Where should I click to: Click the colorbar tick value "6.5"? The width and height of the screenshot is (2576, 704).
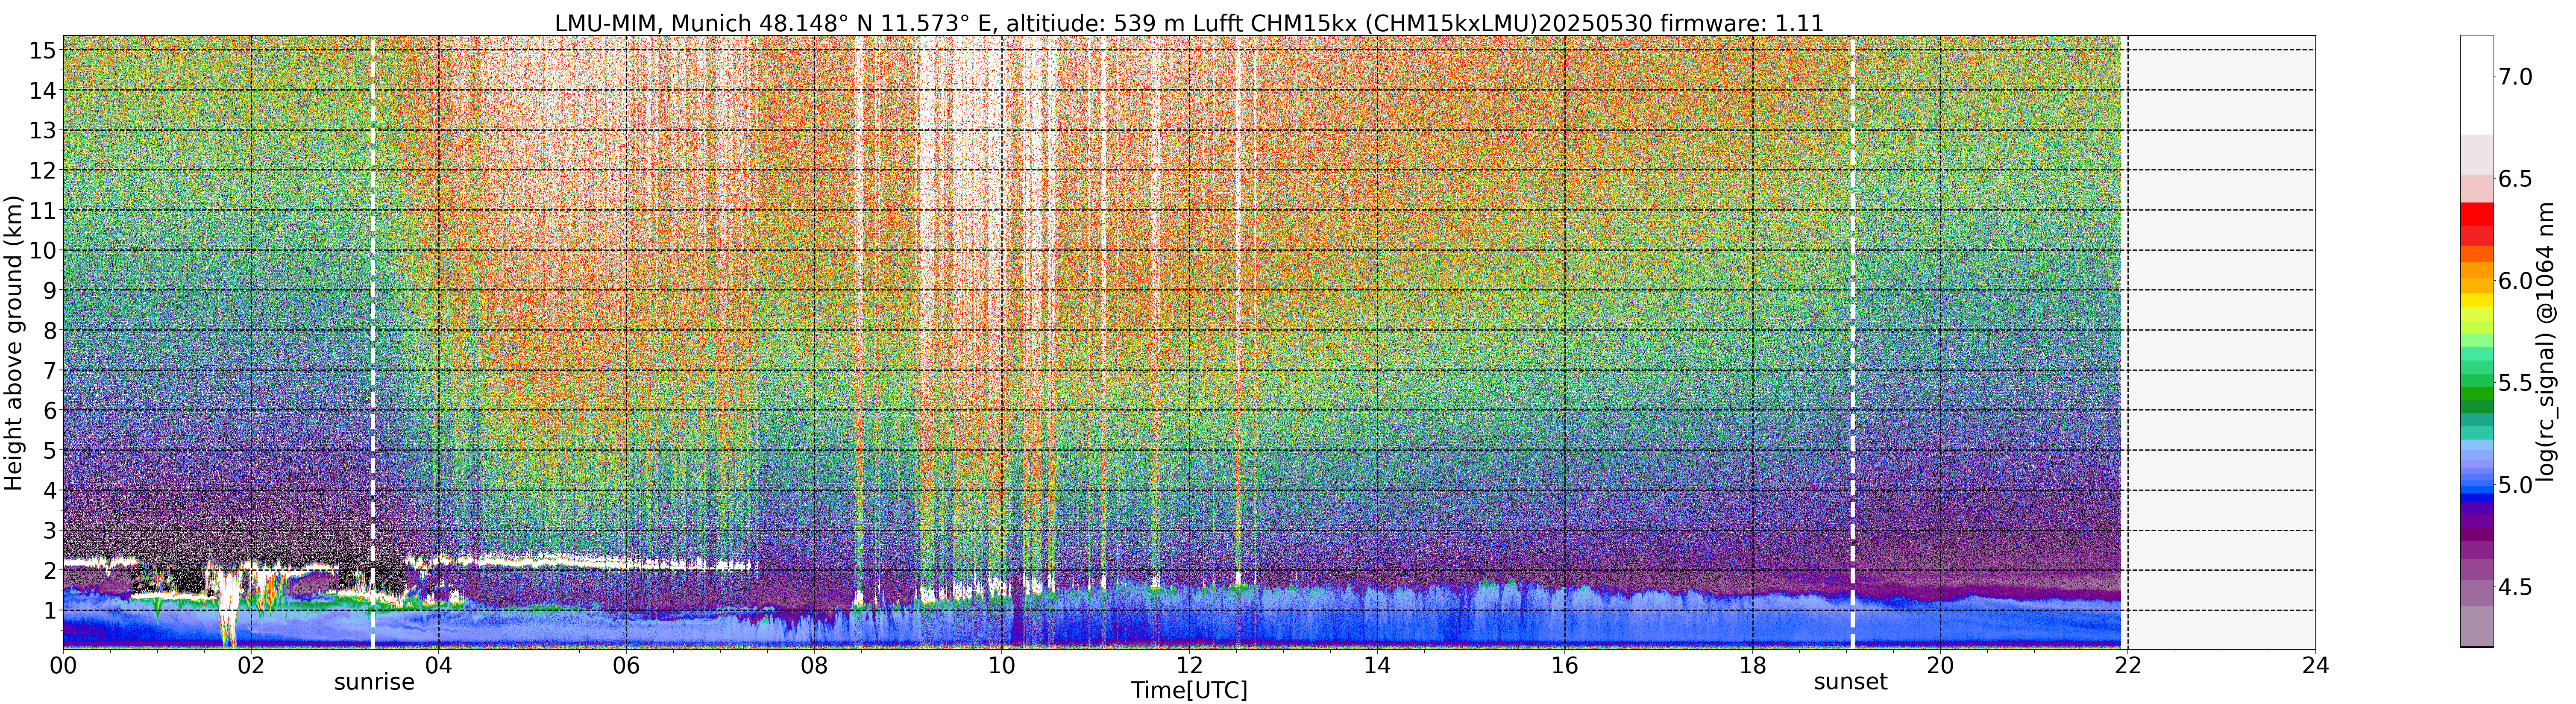pyautogui.click(x=2515, y=179)
